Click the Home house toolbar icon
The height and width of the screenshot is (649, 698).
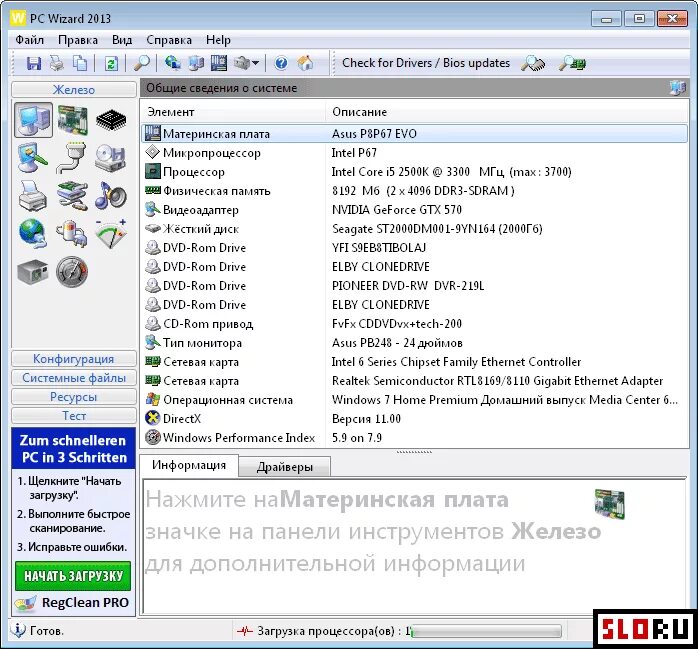305,63
